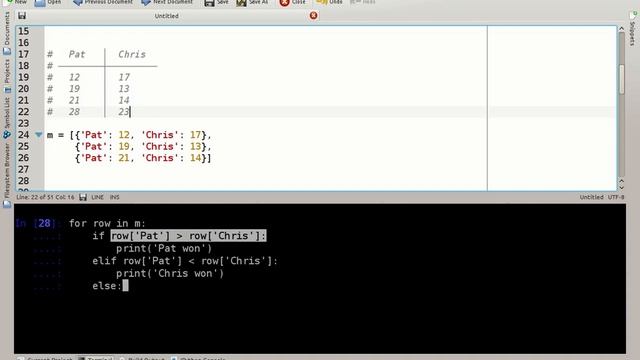The height and width of the screenshot is (360, 640).
Task: Click the 'else:' line in the terminal
Action: tap(107, 286)
